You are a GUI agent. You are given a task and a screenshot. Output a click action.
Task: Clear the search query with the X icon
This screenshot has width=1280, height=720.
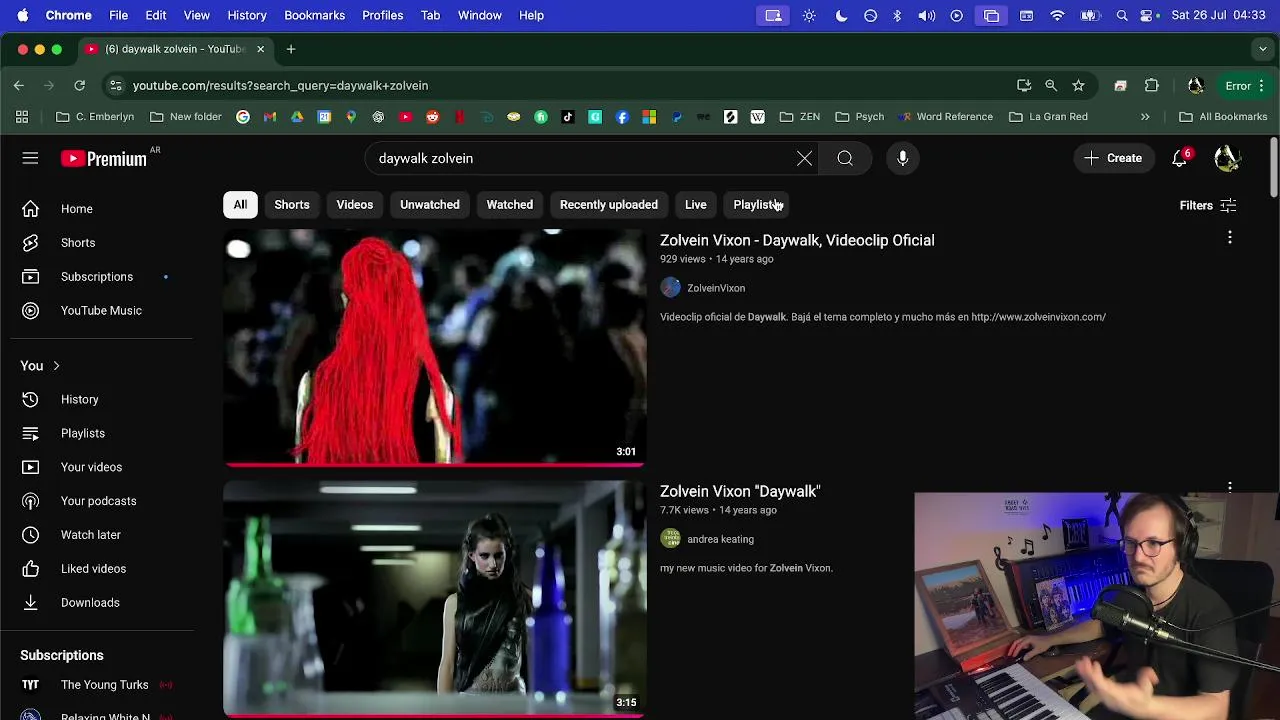click(804, 158)
